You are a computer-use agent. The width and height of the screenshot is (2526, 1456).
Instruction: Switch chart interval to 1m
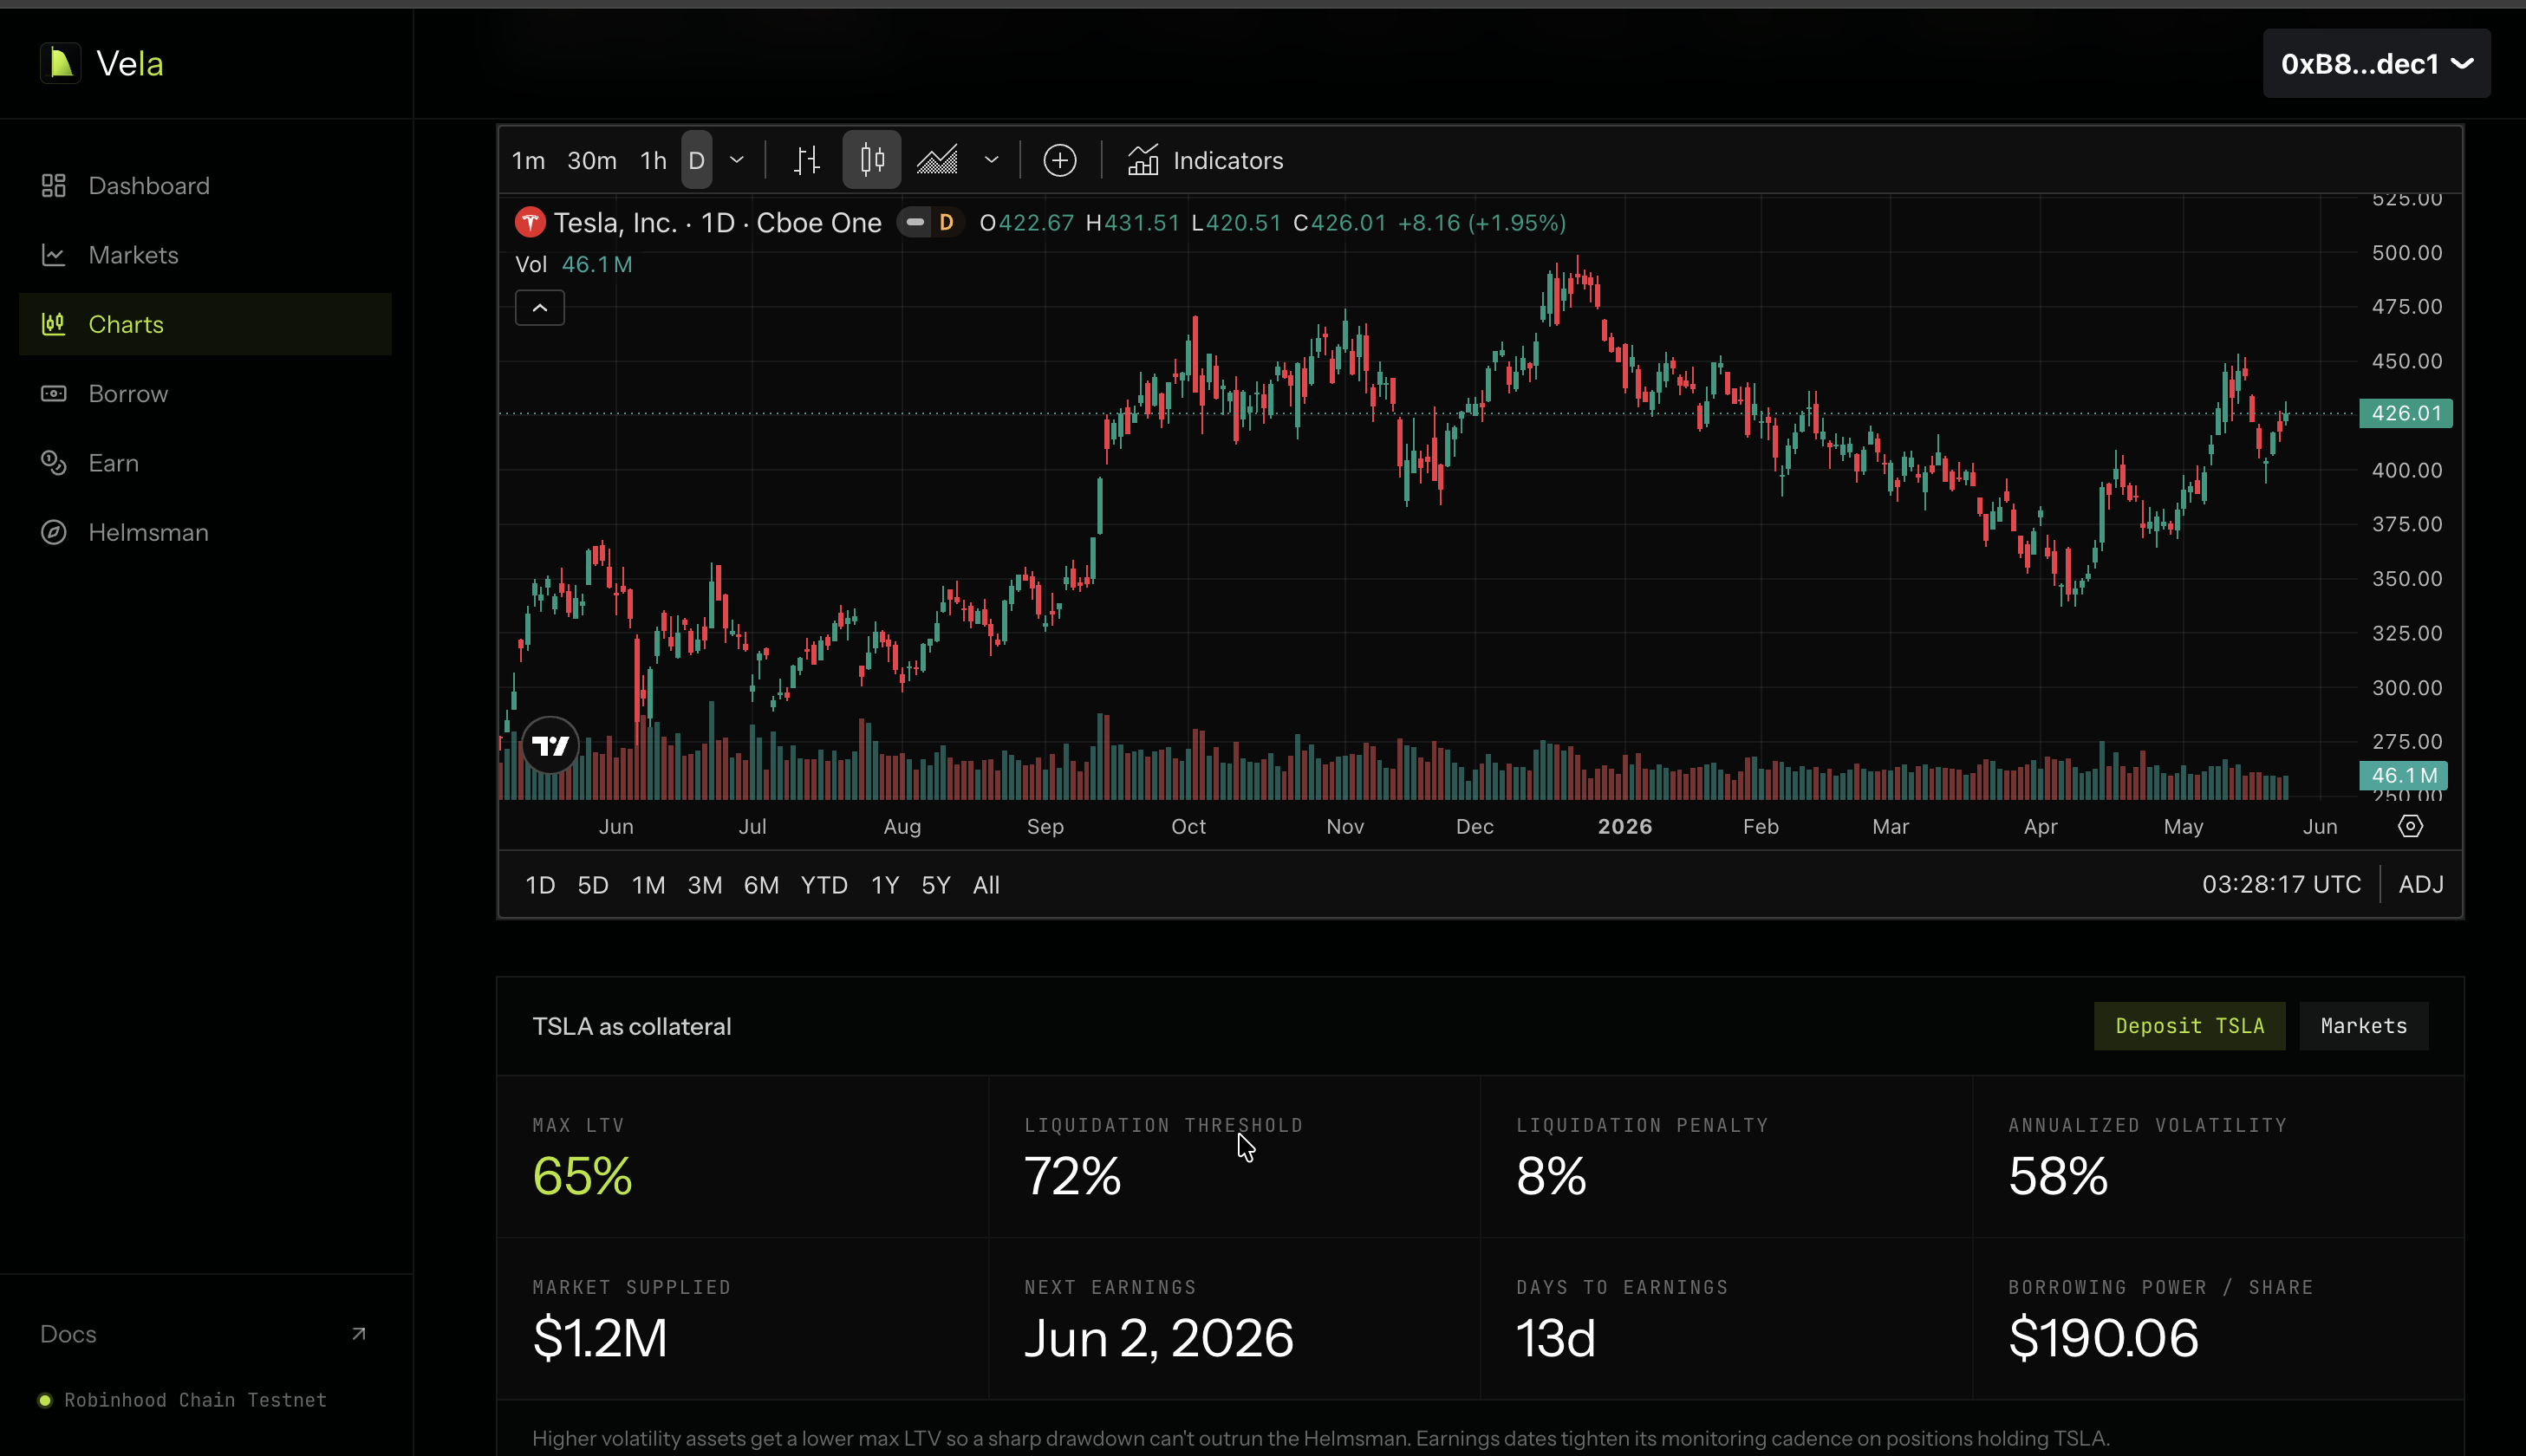[x=528, y=161]
